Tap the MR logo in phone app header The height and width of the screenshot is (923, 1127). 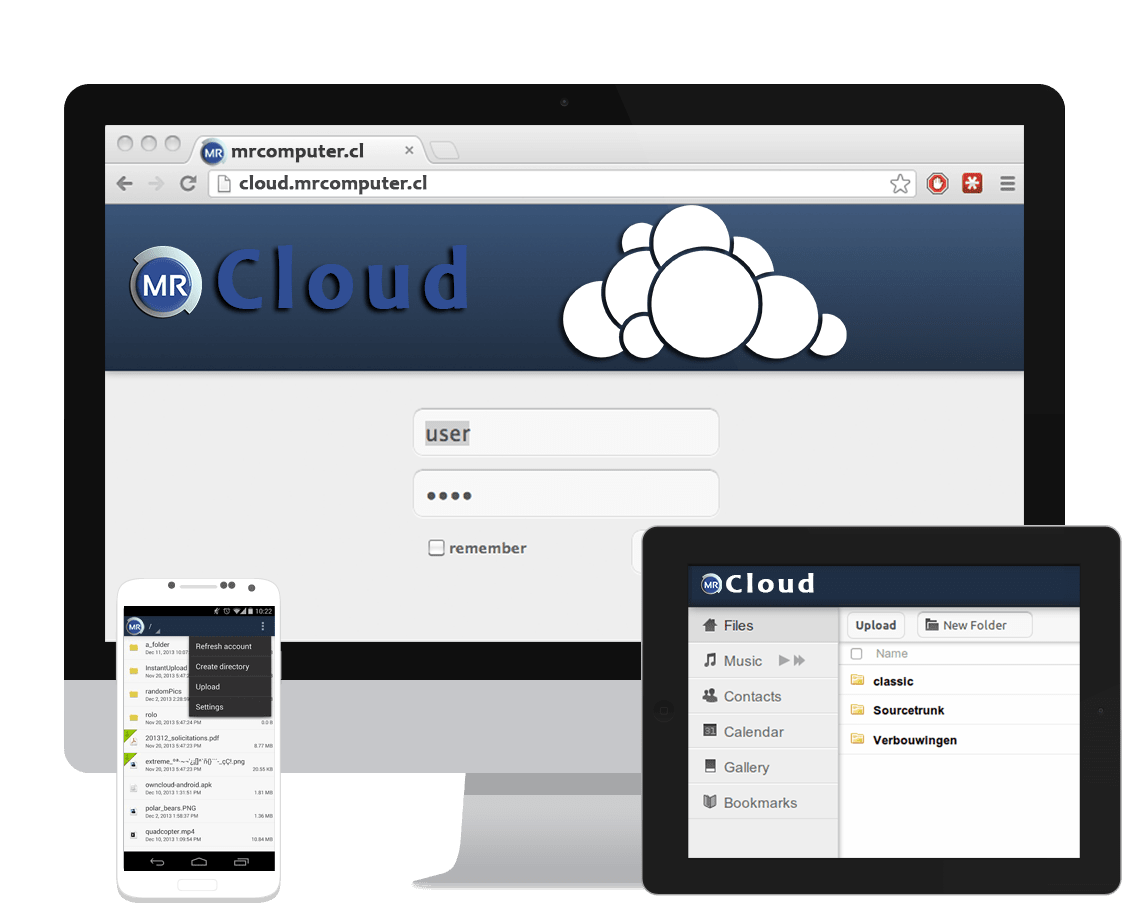click(135, 627)
